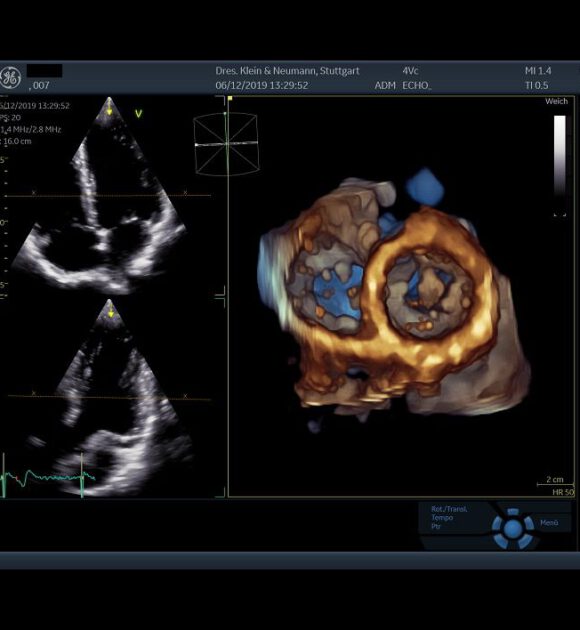Click the ECG trace waveform
Screen dimensions: 580x630
click(x=48, y=477)
